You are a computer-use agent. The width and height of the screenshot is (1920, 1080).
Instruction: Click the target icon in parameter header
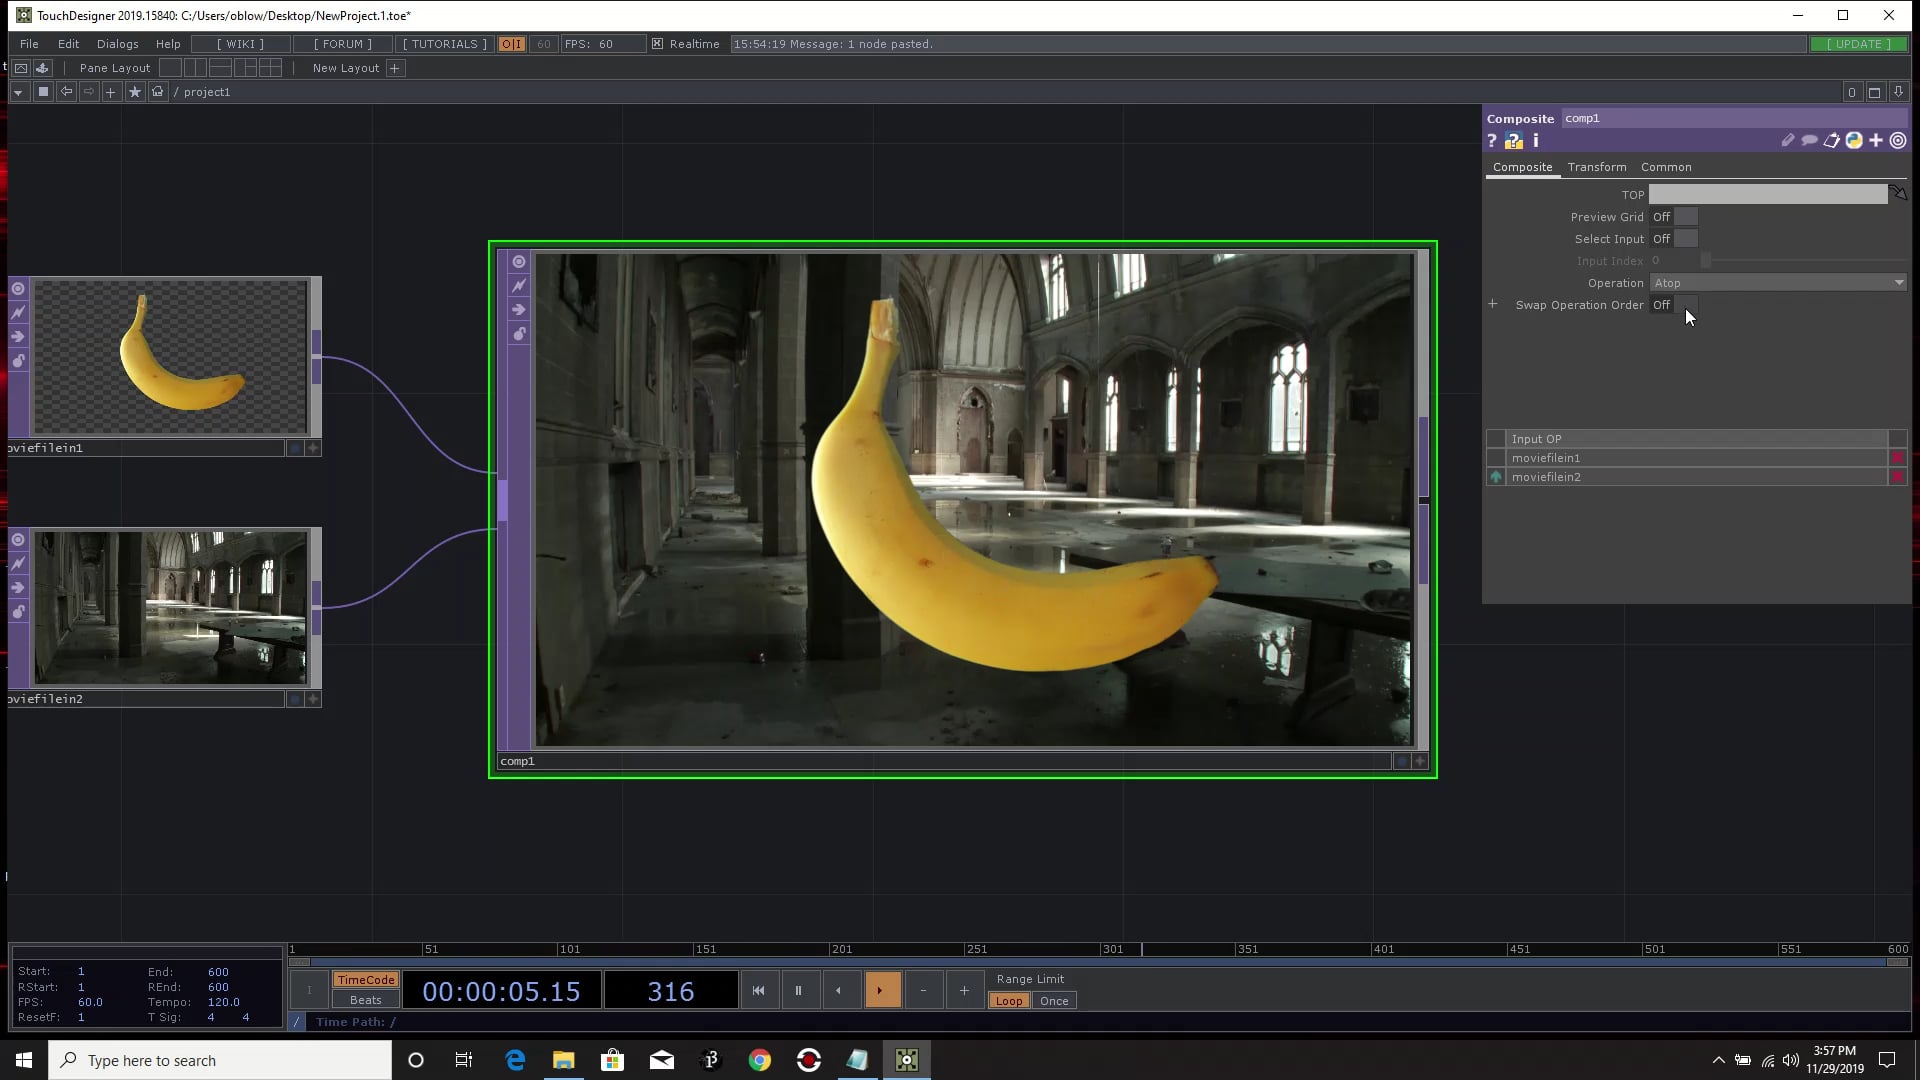click(x=1898, y=141)
